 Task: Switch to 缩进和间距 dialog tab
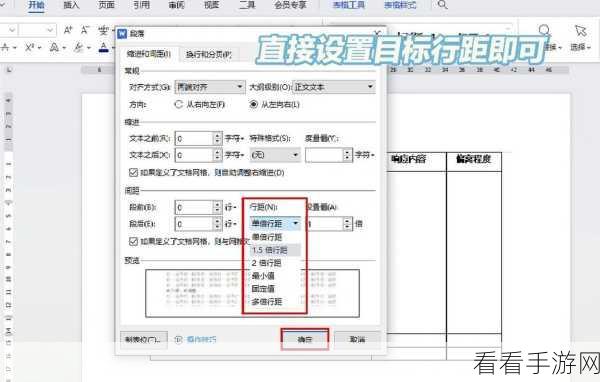coord(149,54)
